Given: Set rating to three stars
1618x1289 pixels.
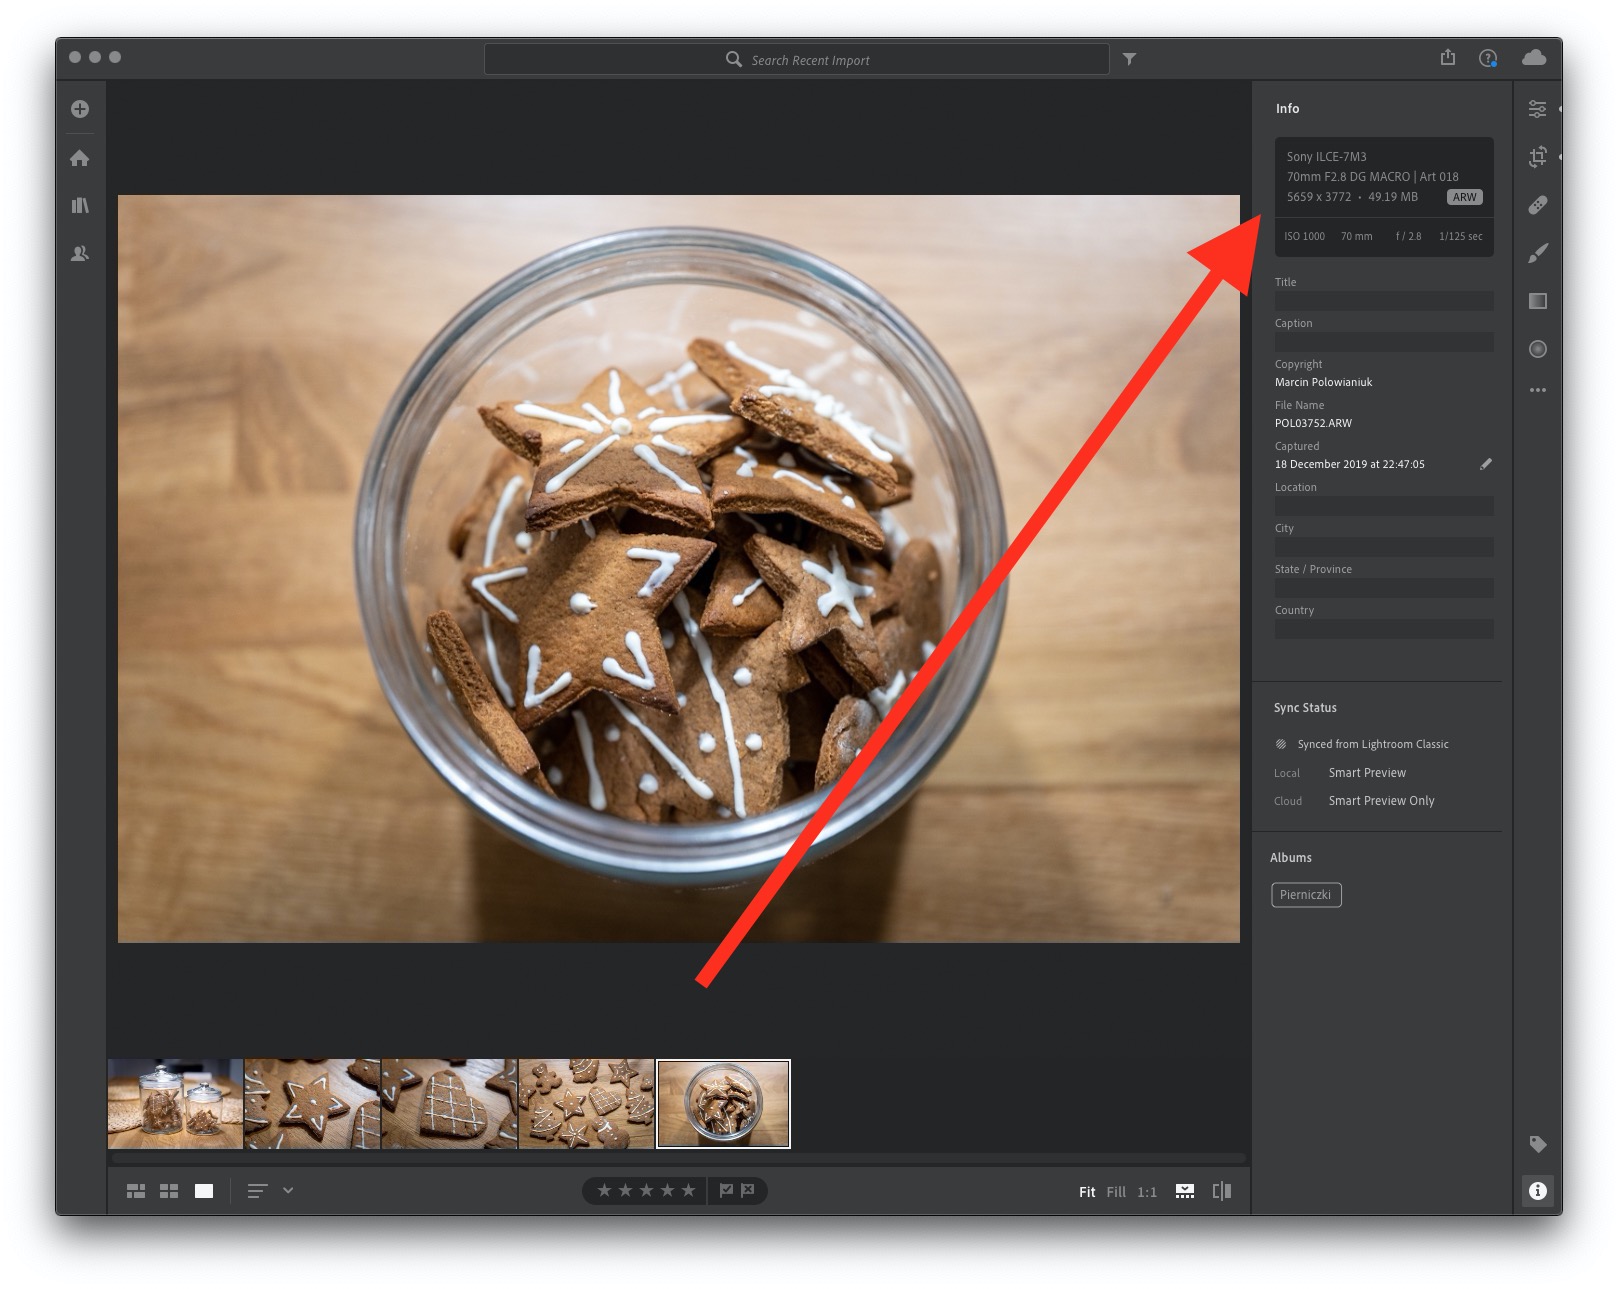Looking at the screenshot, I should [x=646, y=1190].
